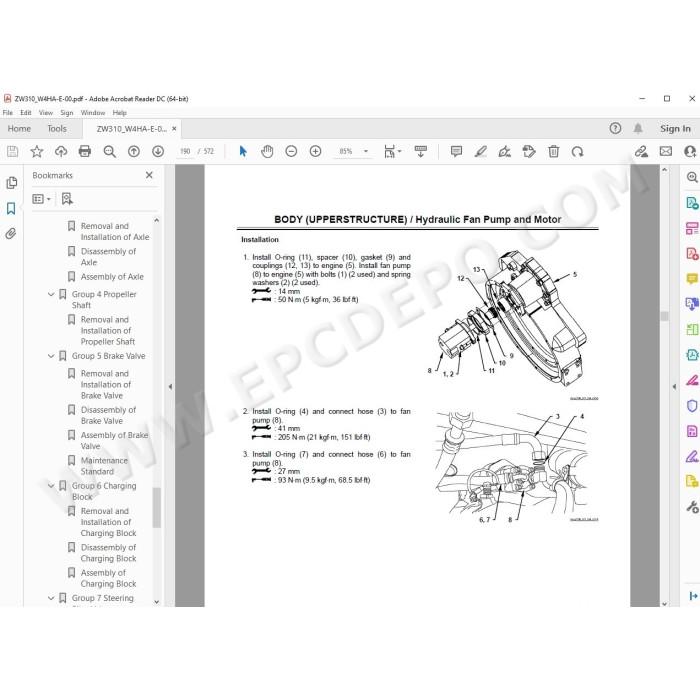Go to previous page arrow
Viewport: 700px width, 700px height.
(133, 152)
